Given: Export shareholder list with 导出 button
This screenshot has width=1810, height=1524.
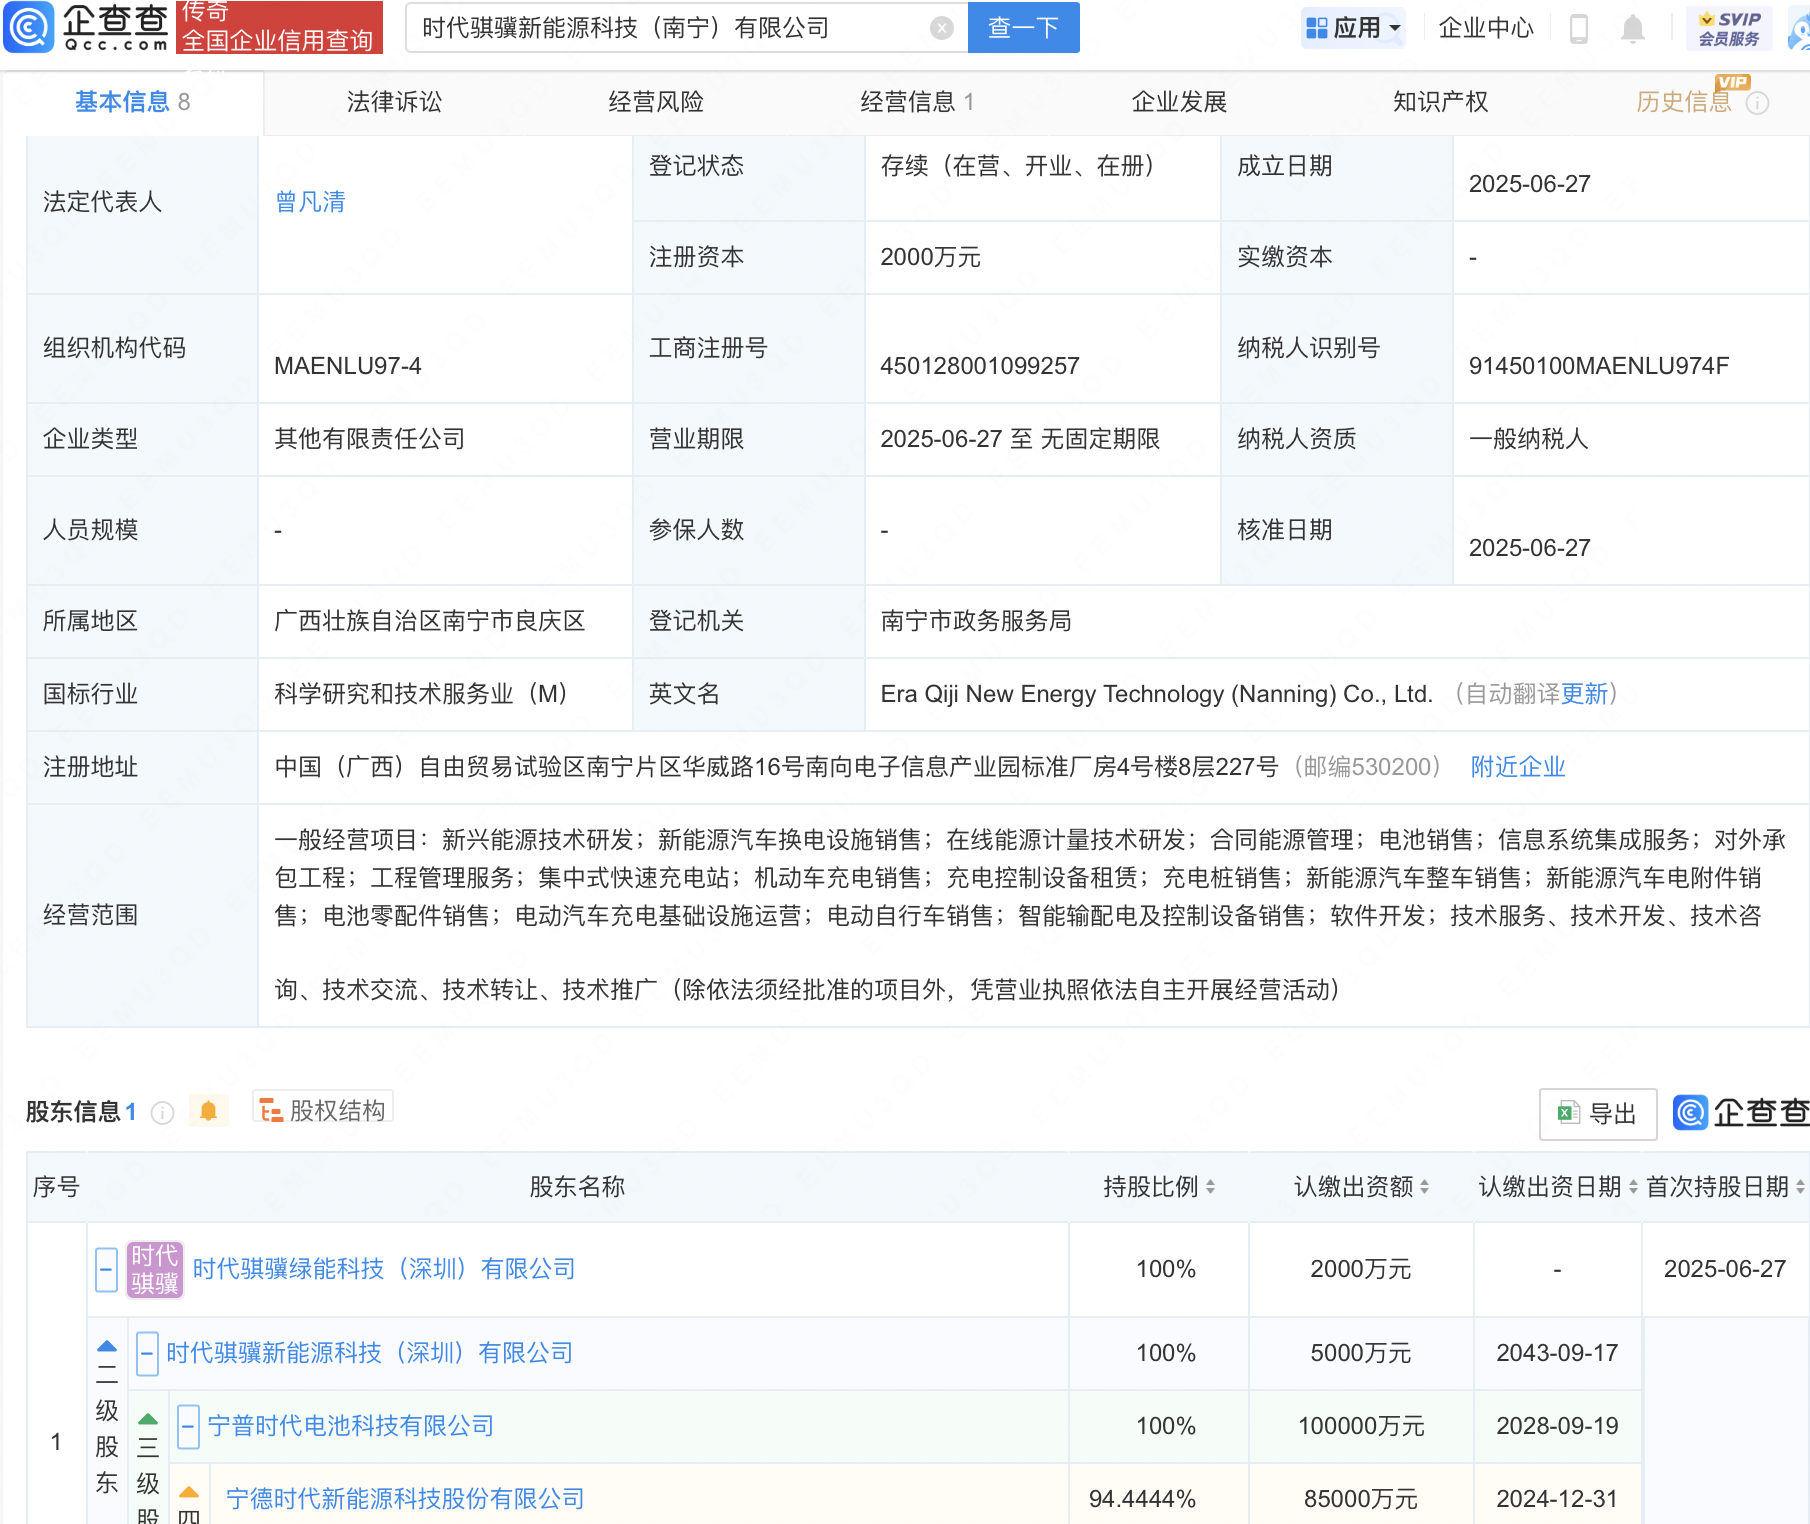Looking at the screenshot, I should coord(1597,1113).
